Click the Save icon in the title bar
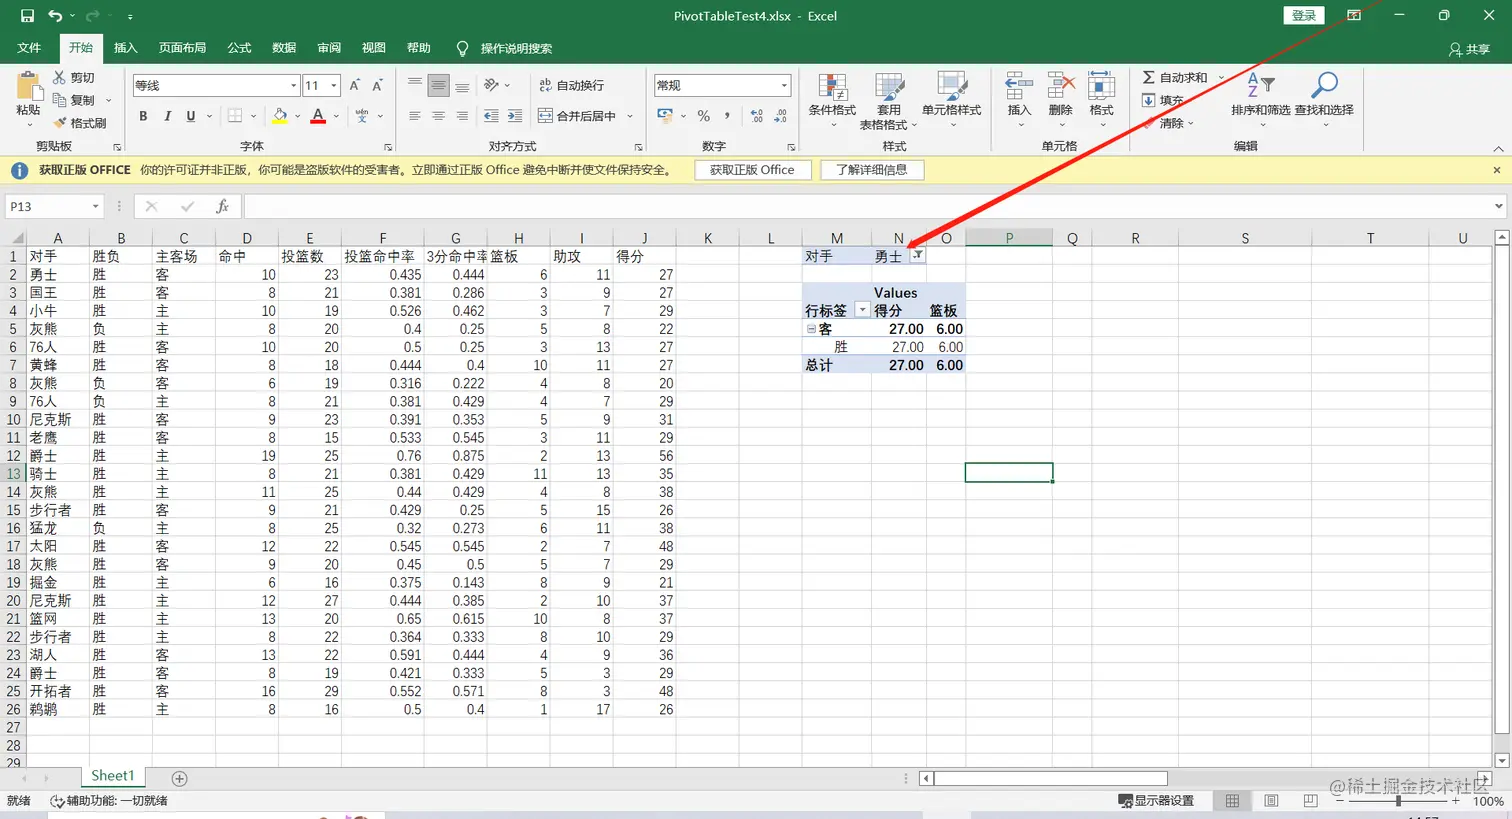1512x819 pixels. coord(27,16)
